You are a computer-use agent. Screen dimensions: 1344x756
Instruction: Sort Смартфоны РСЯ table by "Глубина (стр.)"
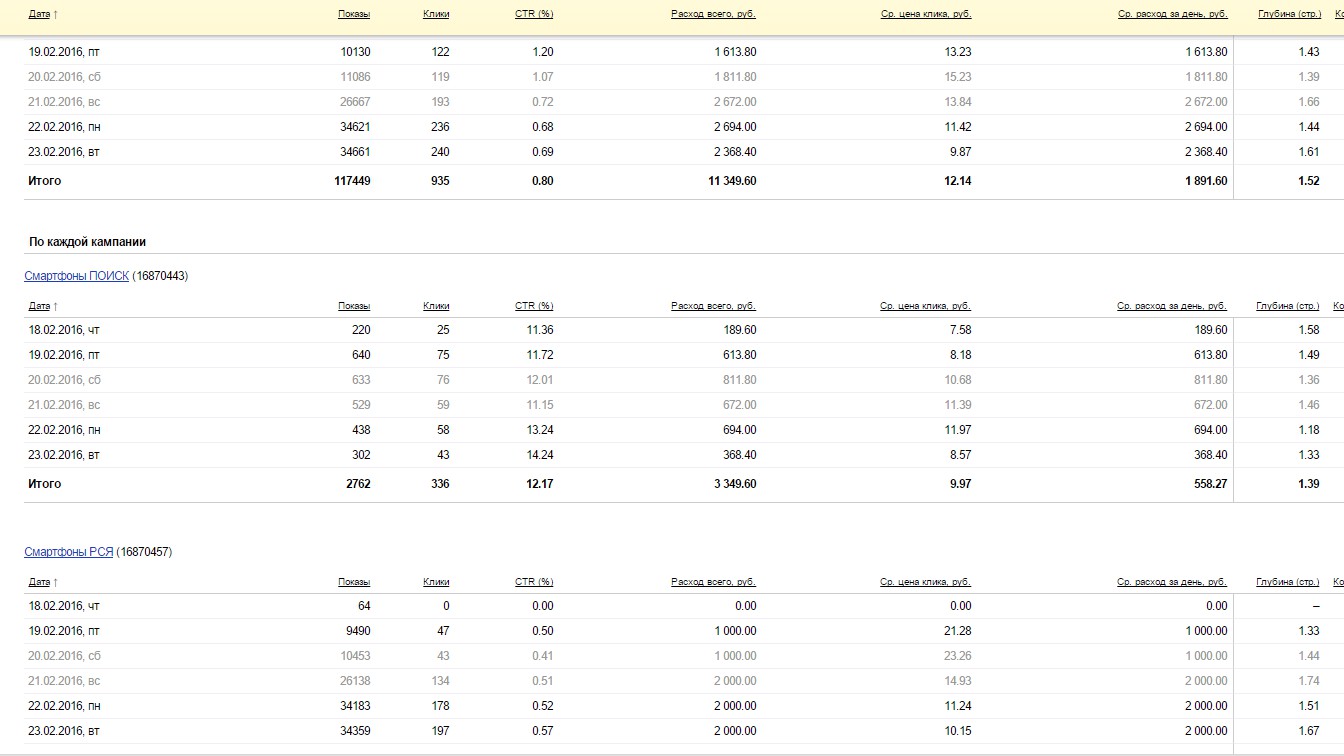pos(1287,582)
